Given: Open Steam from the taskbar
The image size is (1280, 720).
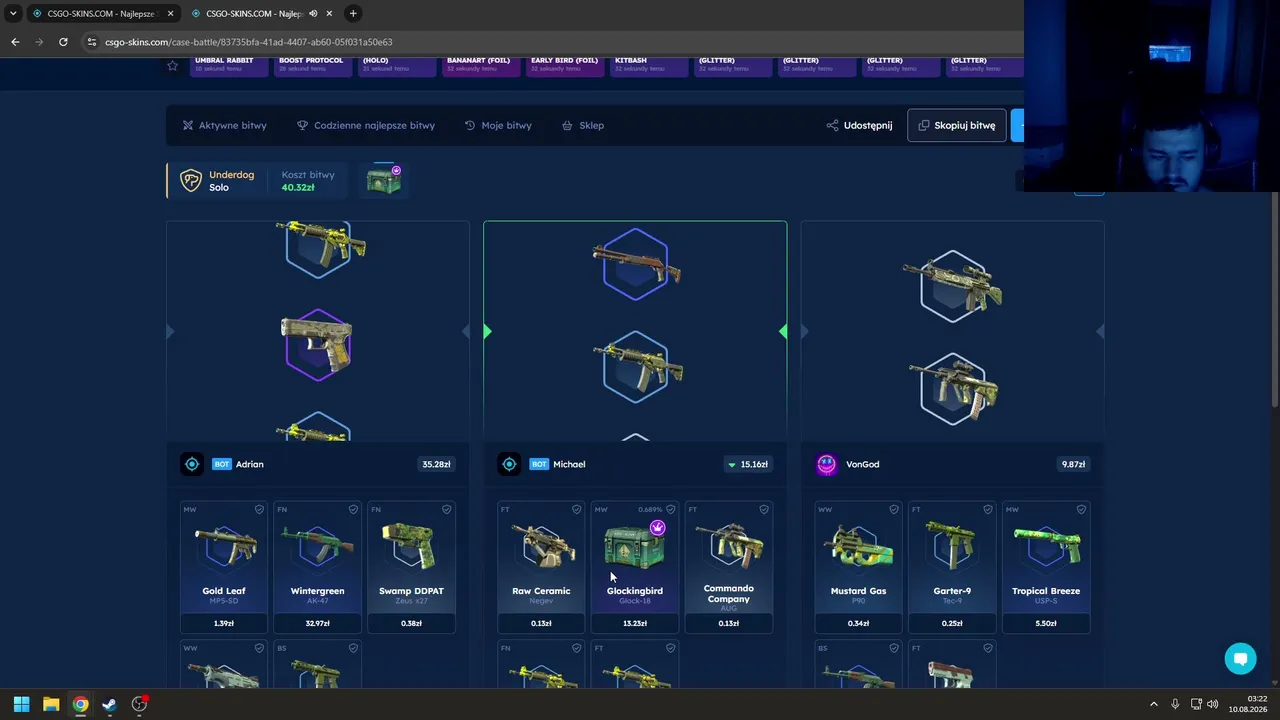Looking at the screenshot, I should click(109, 704).
